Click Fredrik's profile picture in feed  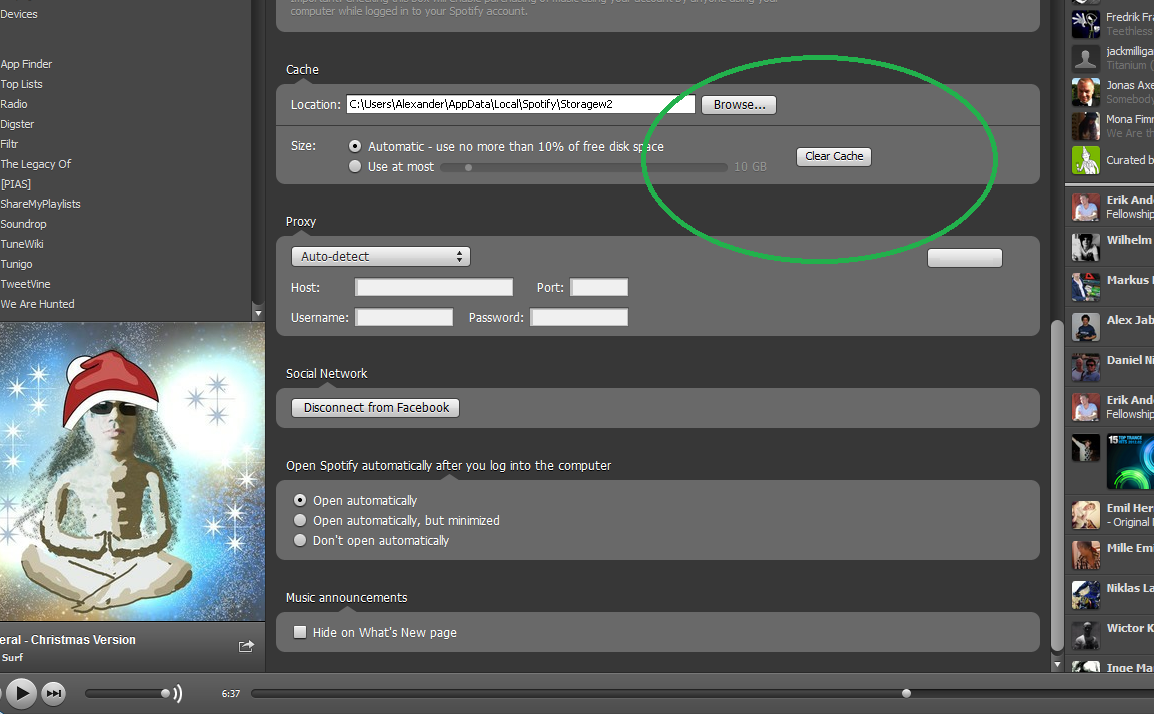pyautogui.click(x=1086, y=21)
